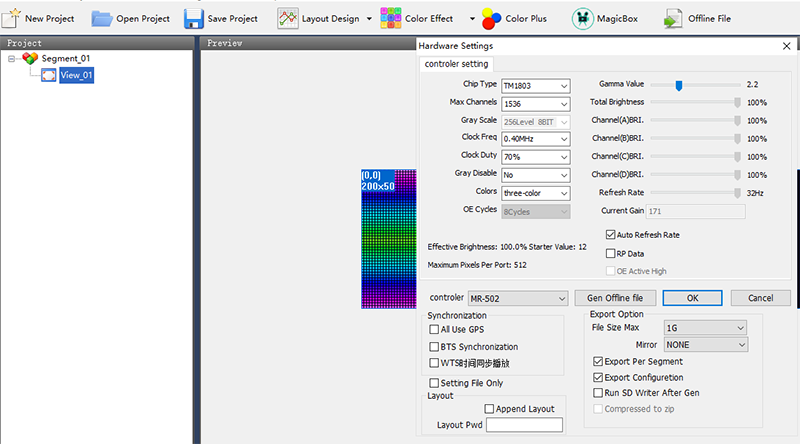Toggle the Auto Refresh Rate checkbox
Screen dimensions: 800x444
pyautogui.click(x=610, y=235)
